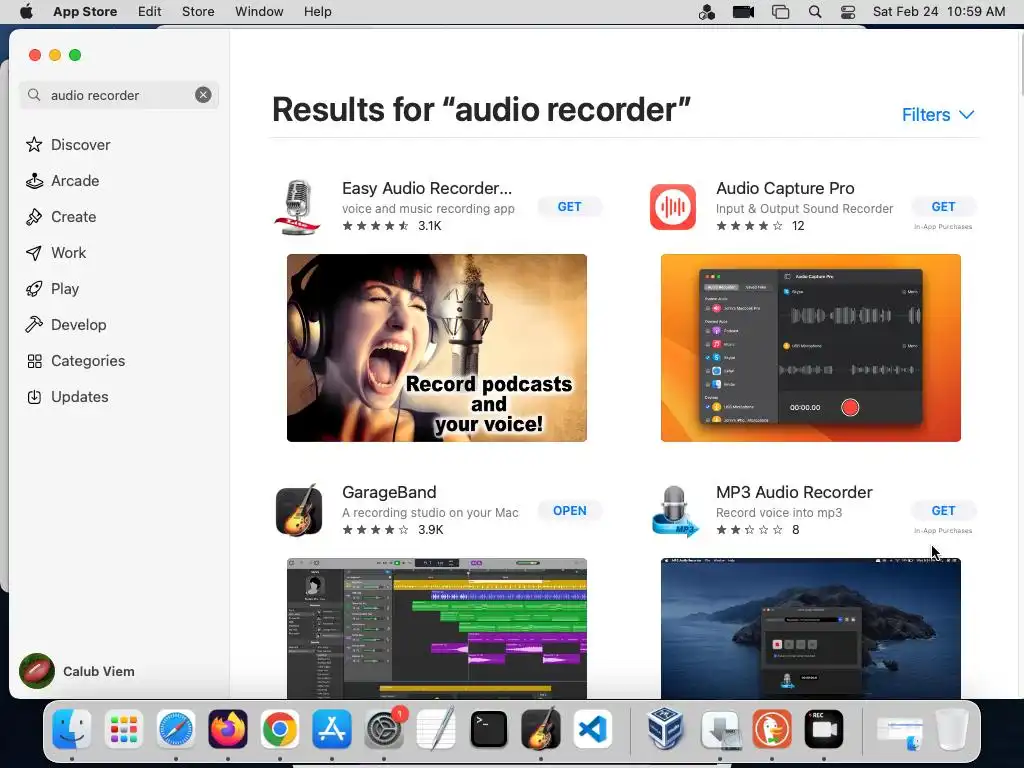Clear the audio recorder search text
1024x768 pixels.
(x=203, y=95)
